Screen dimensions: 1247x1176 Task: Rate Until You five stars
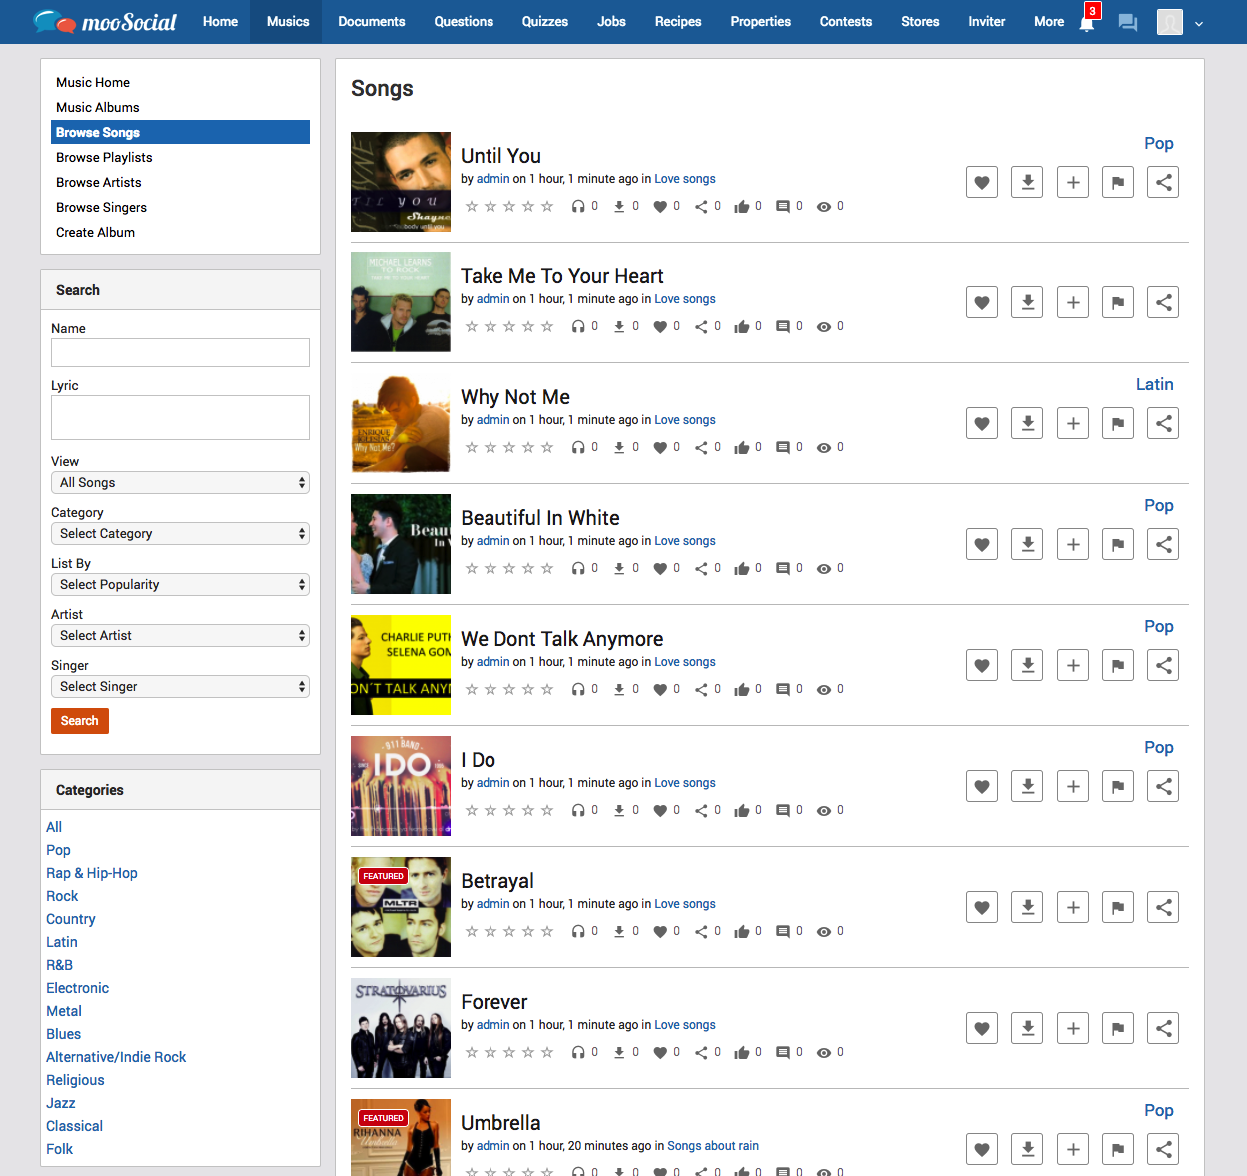coord(547,207)
